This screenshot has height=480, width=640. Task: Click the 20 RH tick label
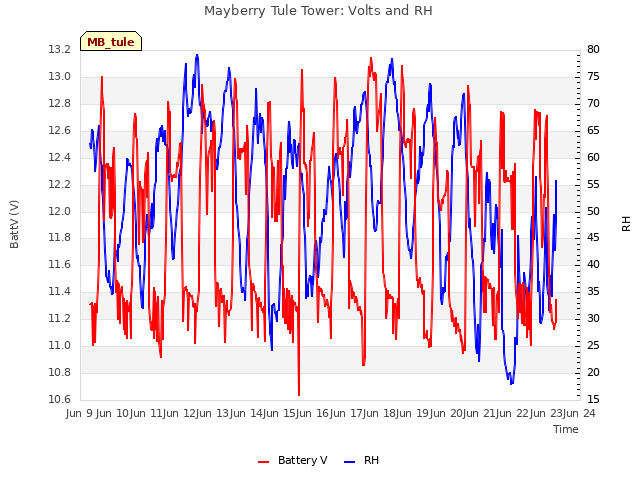593,372
